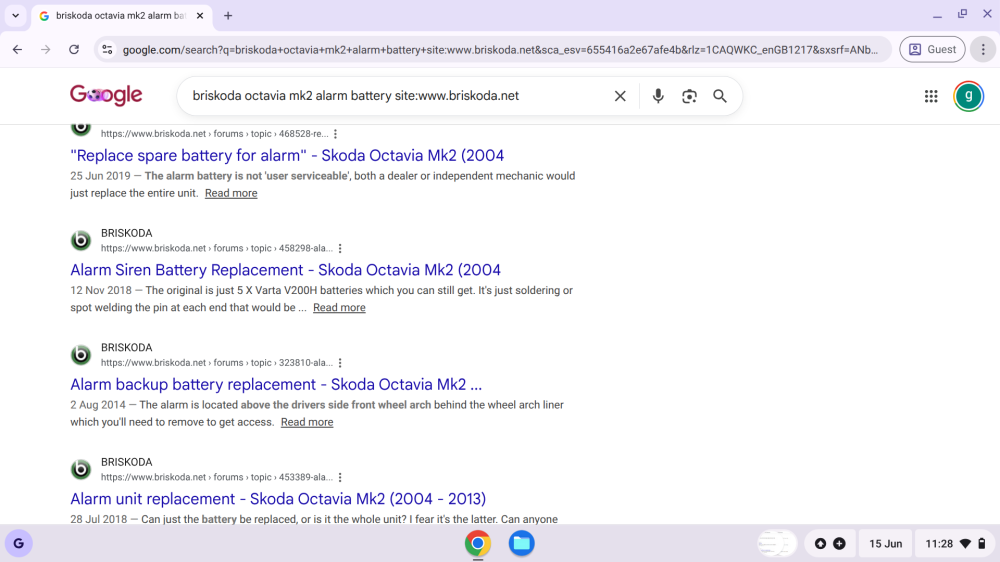Image resolution: width=1000 pixels, height=562 pixels.
Task: Click the 323810-ala breadcrumb URL
Action: (x=217, y=363)
